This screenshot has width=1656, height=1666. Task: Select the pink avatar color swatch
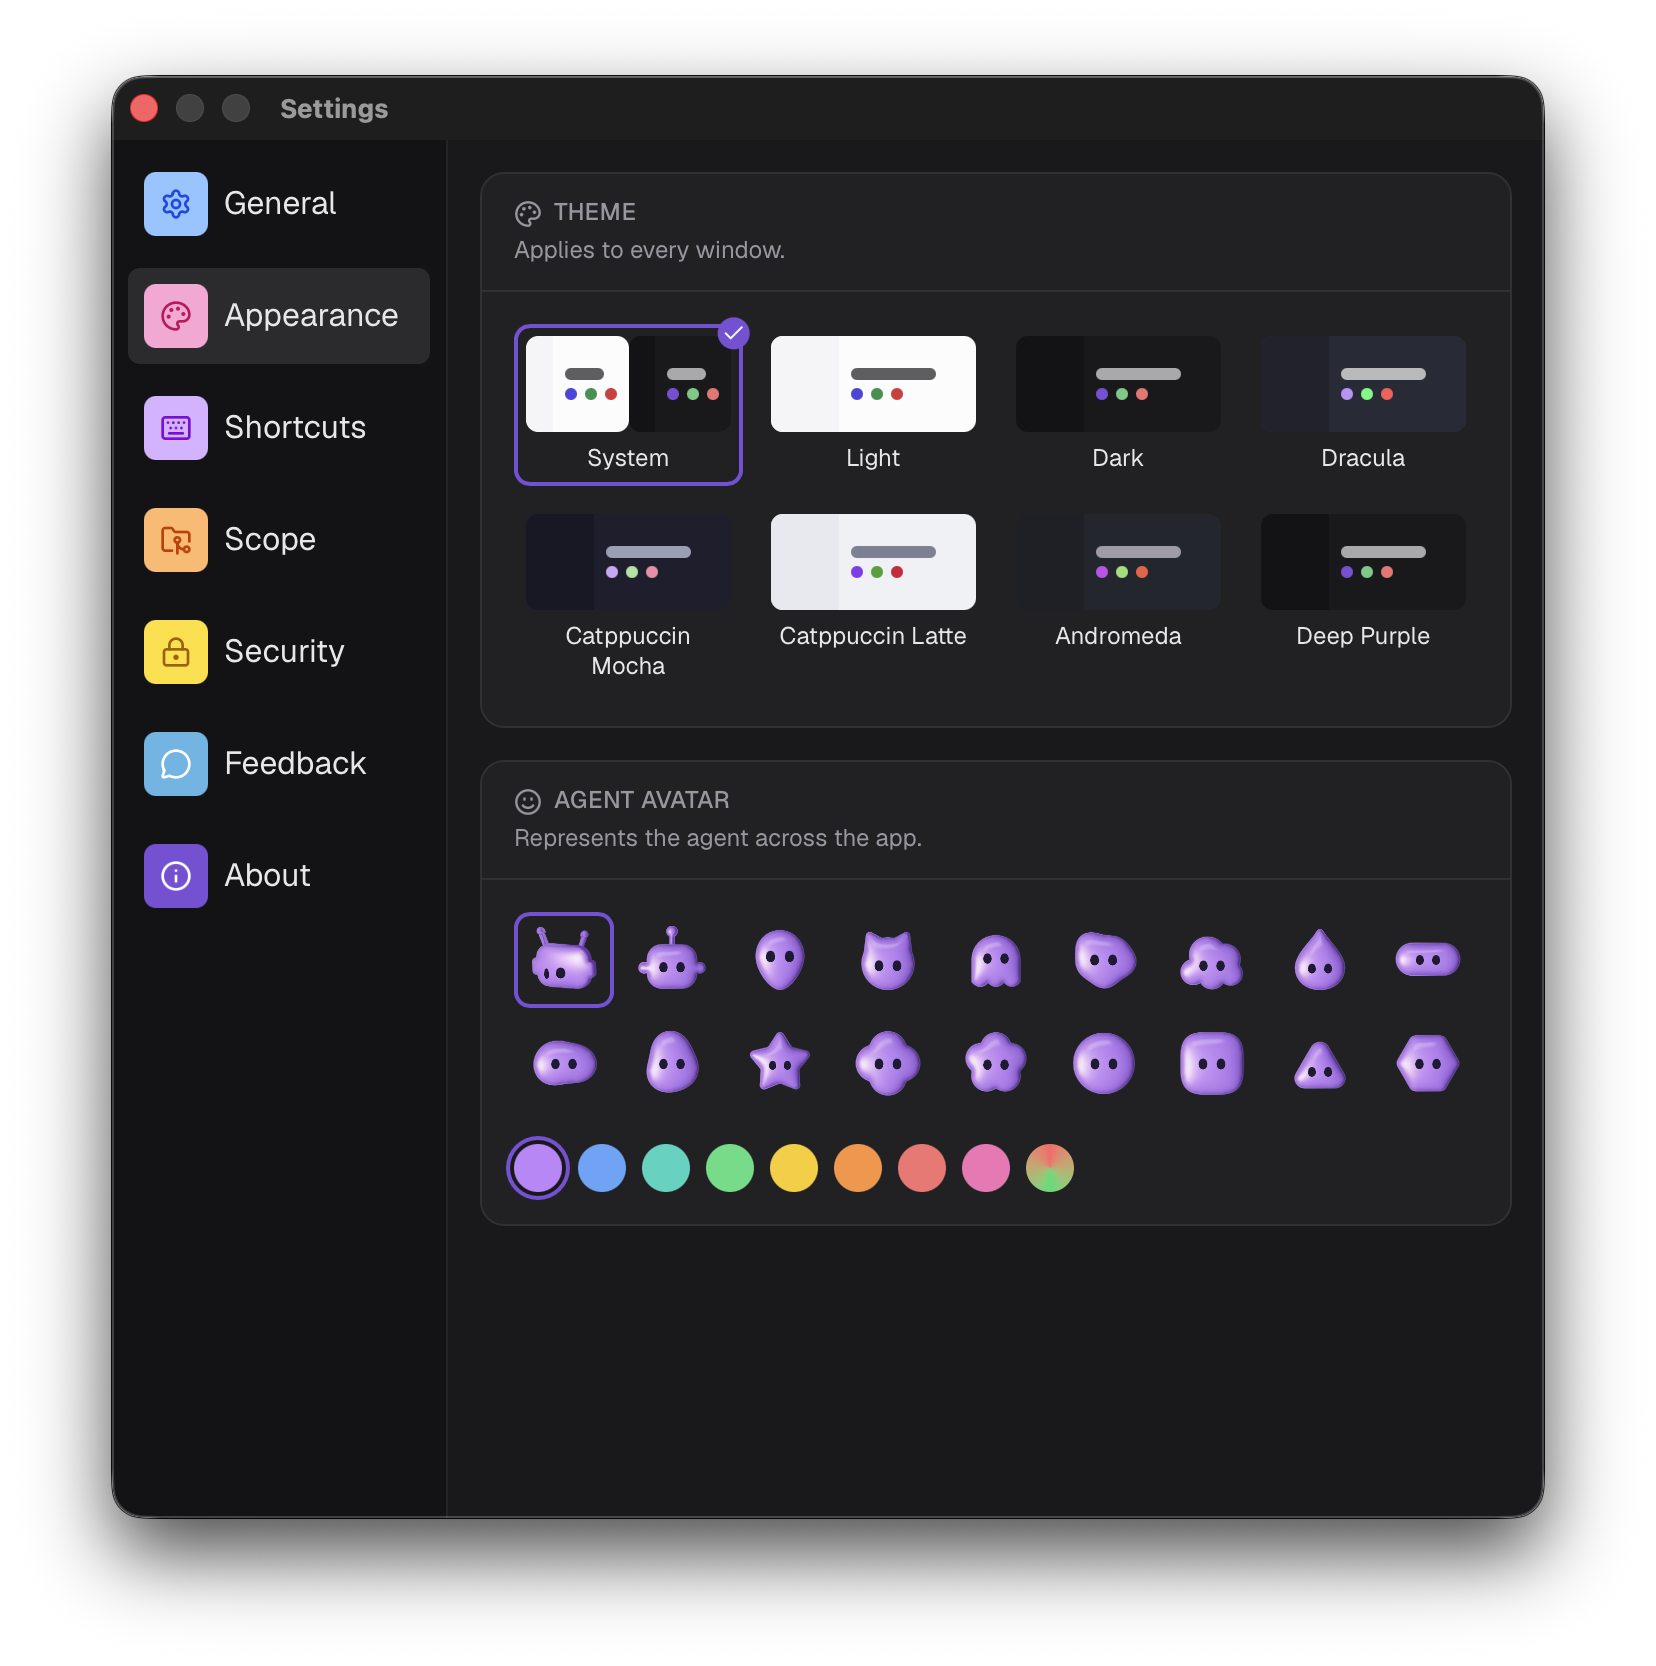[986, 1168]
